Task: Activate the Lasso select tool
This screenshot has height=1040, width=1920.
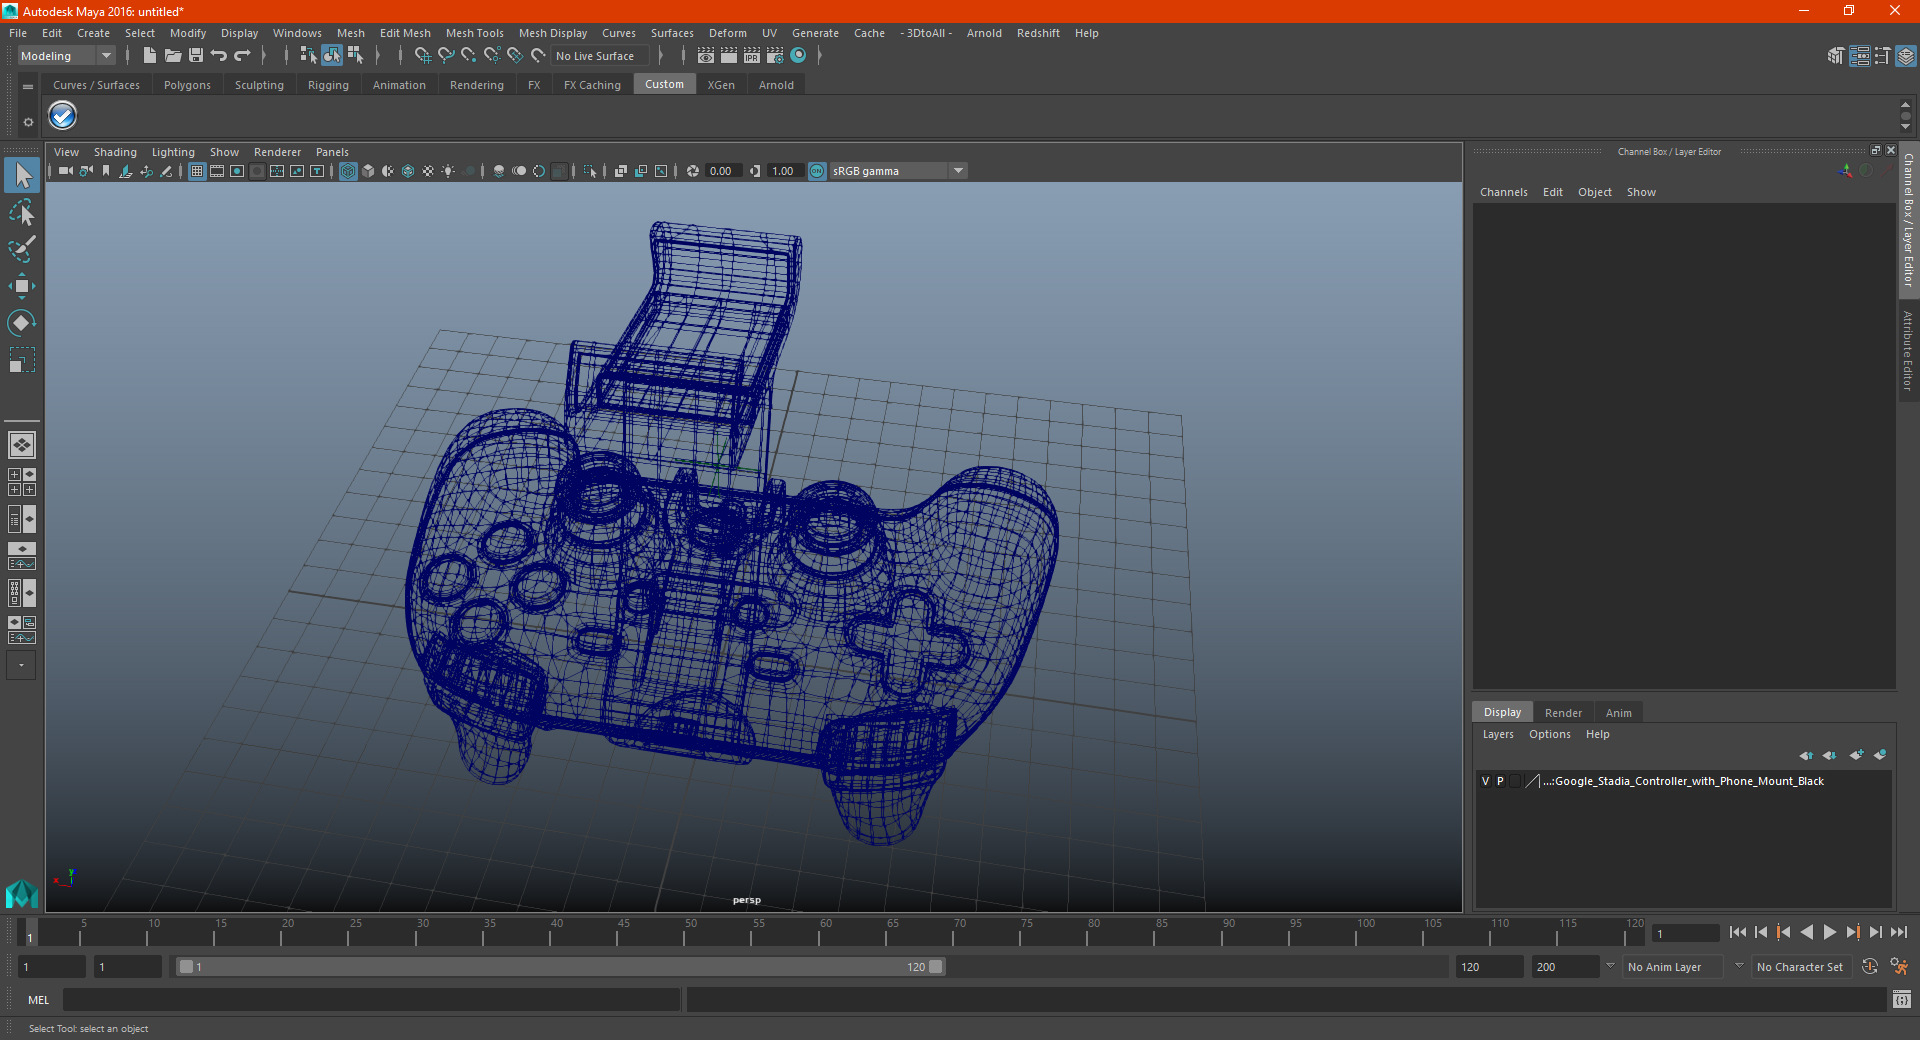Action: pos(22,213)
